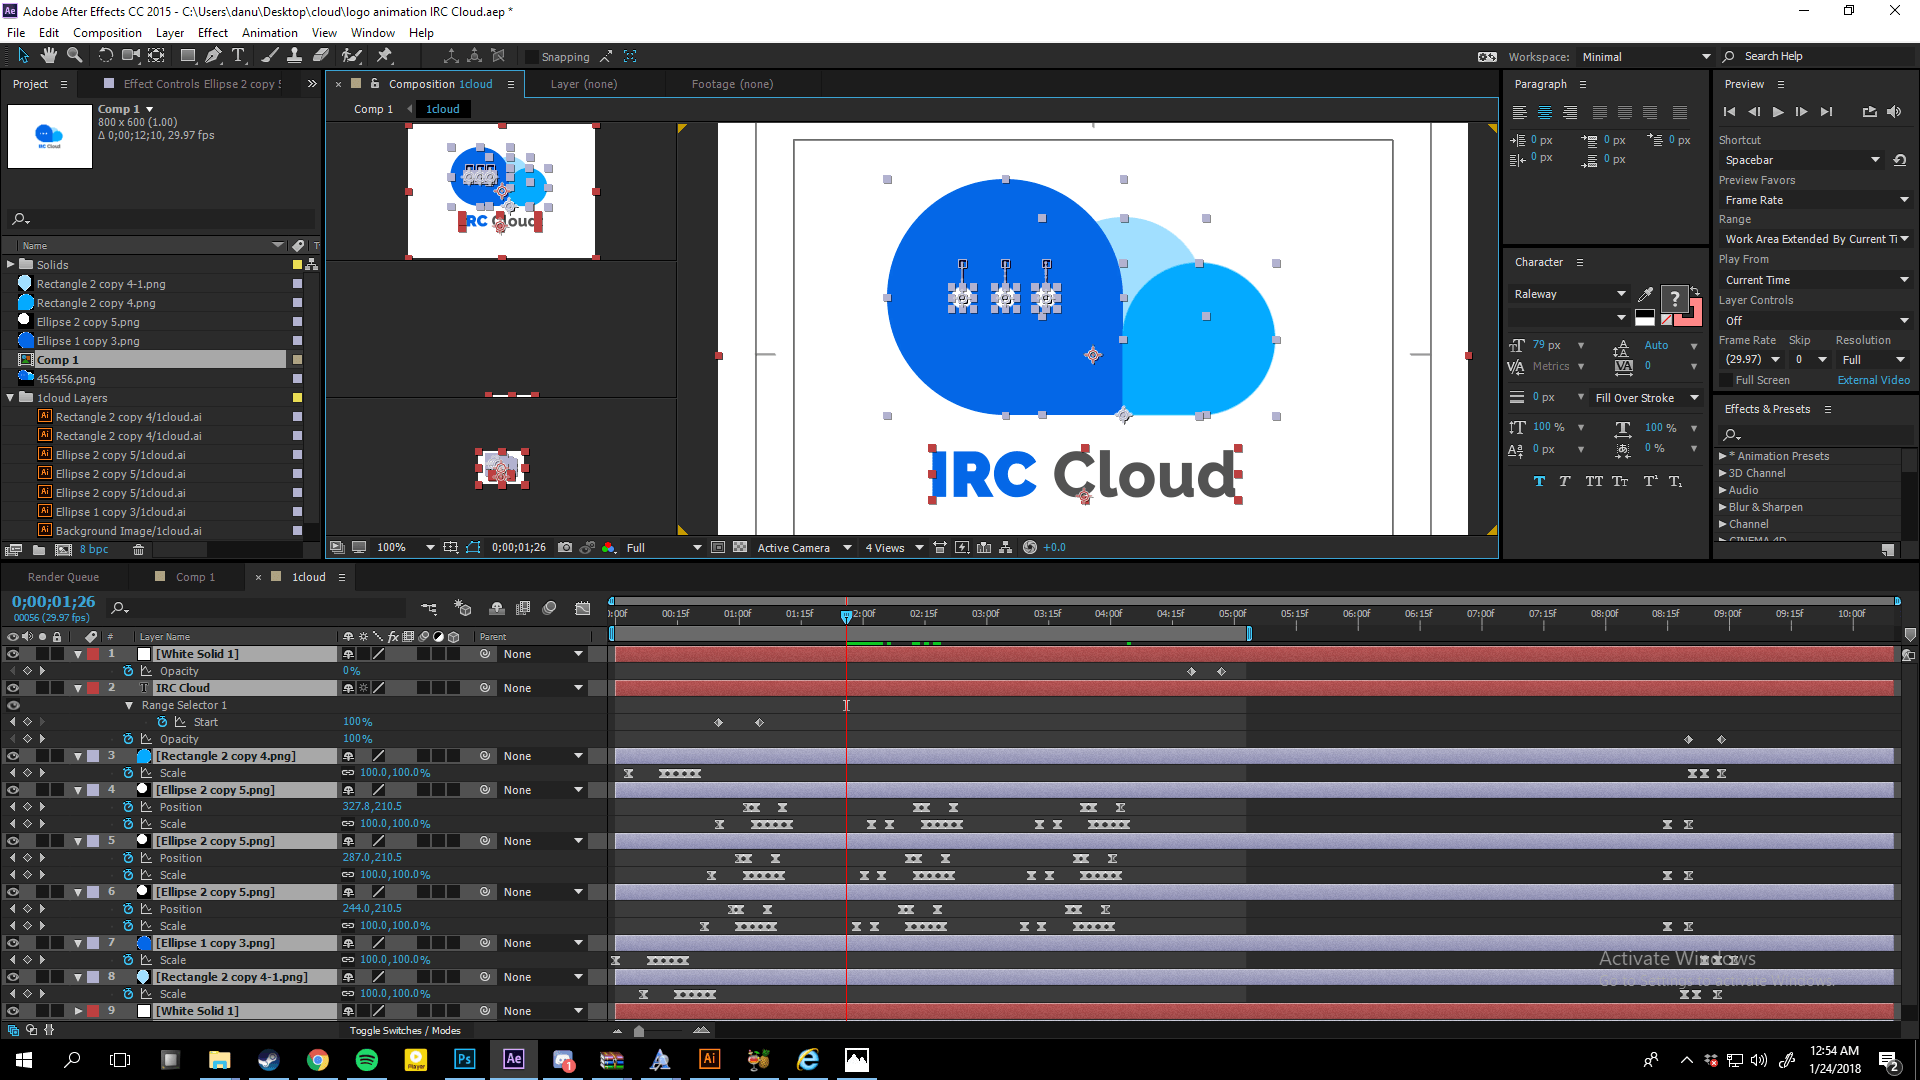Play the composition preview
Viewport: 1920px width, 1080px height.
point(1778,112)
